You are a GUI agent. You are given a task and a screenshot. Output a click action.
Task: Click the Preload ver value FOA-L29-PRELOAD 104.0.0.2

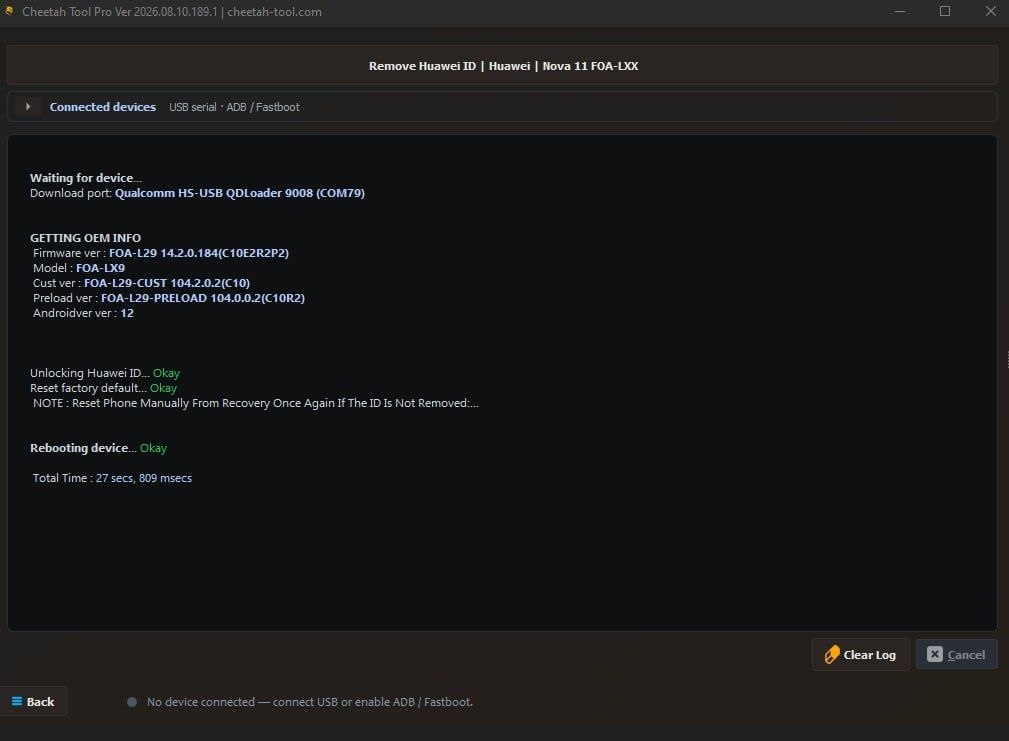tap(203, 298)
